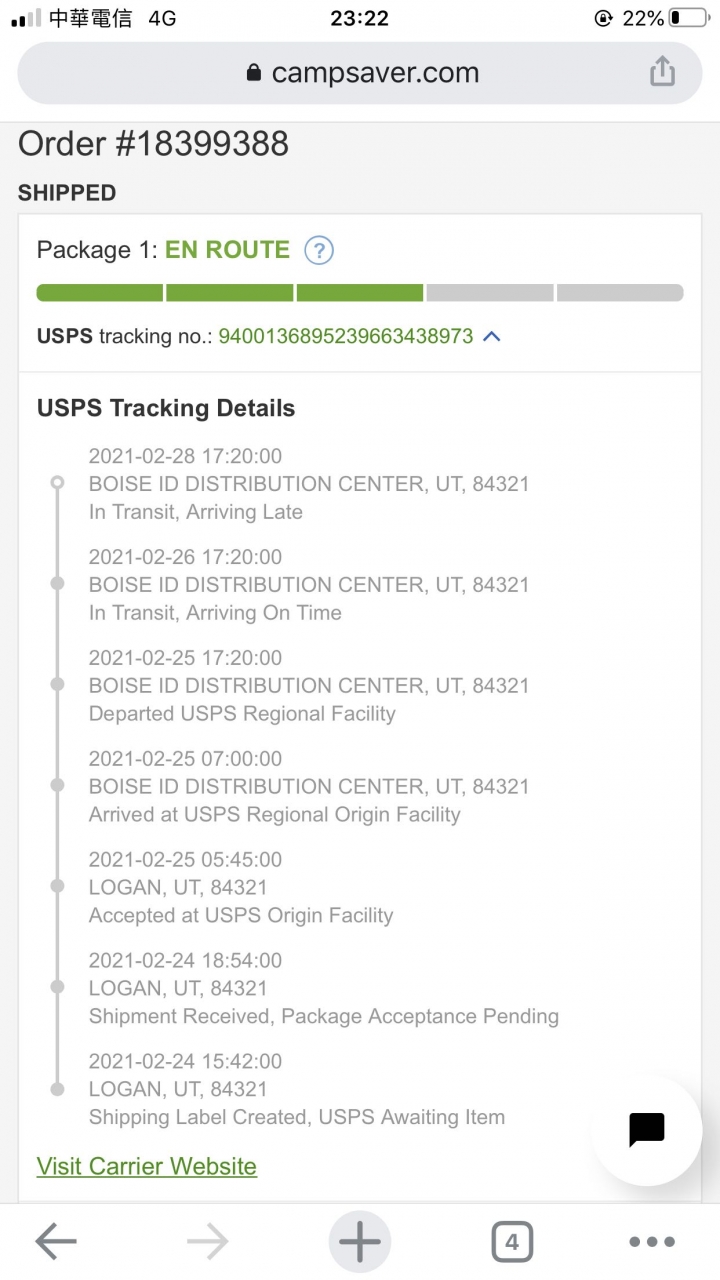Tap the forward arrow in bottom toolbar
Image resolution: width=720 pixels, height=1280 pixels.
point(208,1242)
